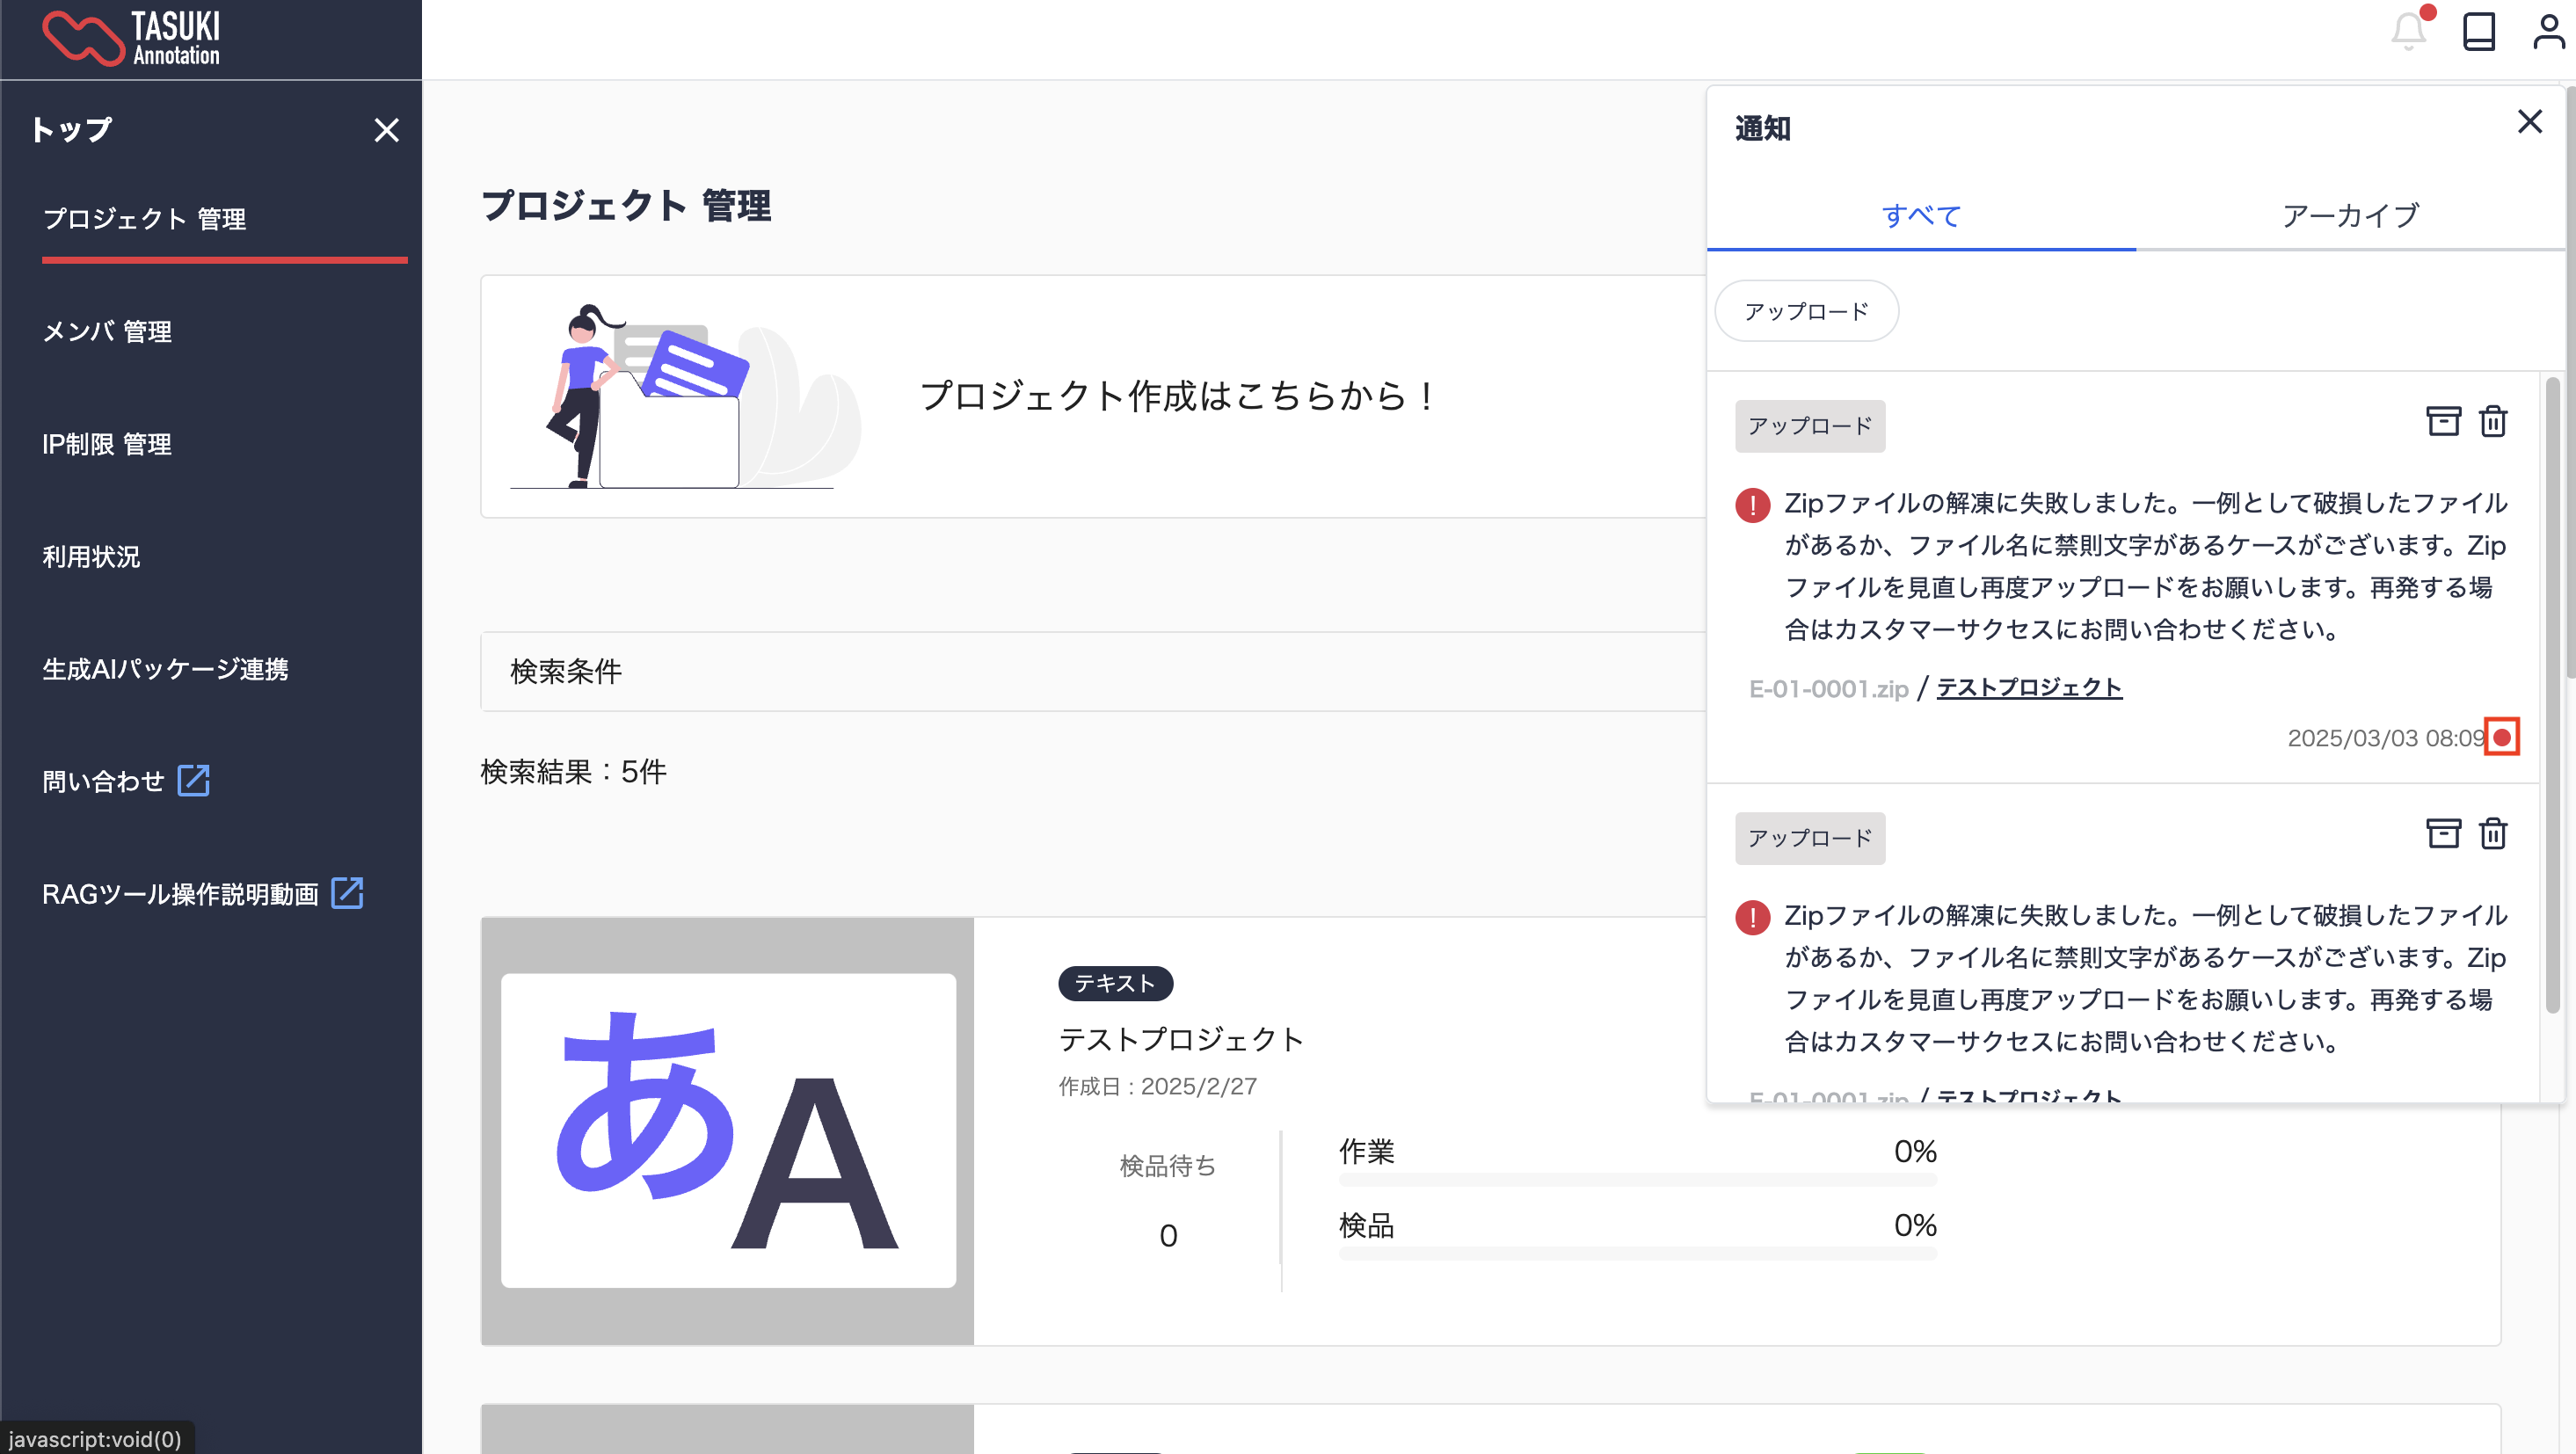
Task: Open メンバ 管理 in sidebar
Action: 107,331
